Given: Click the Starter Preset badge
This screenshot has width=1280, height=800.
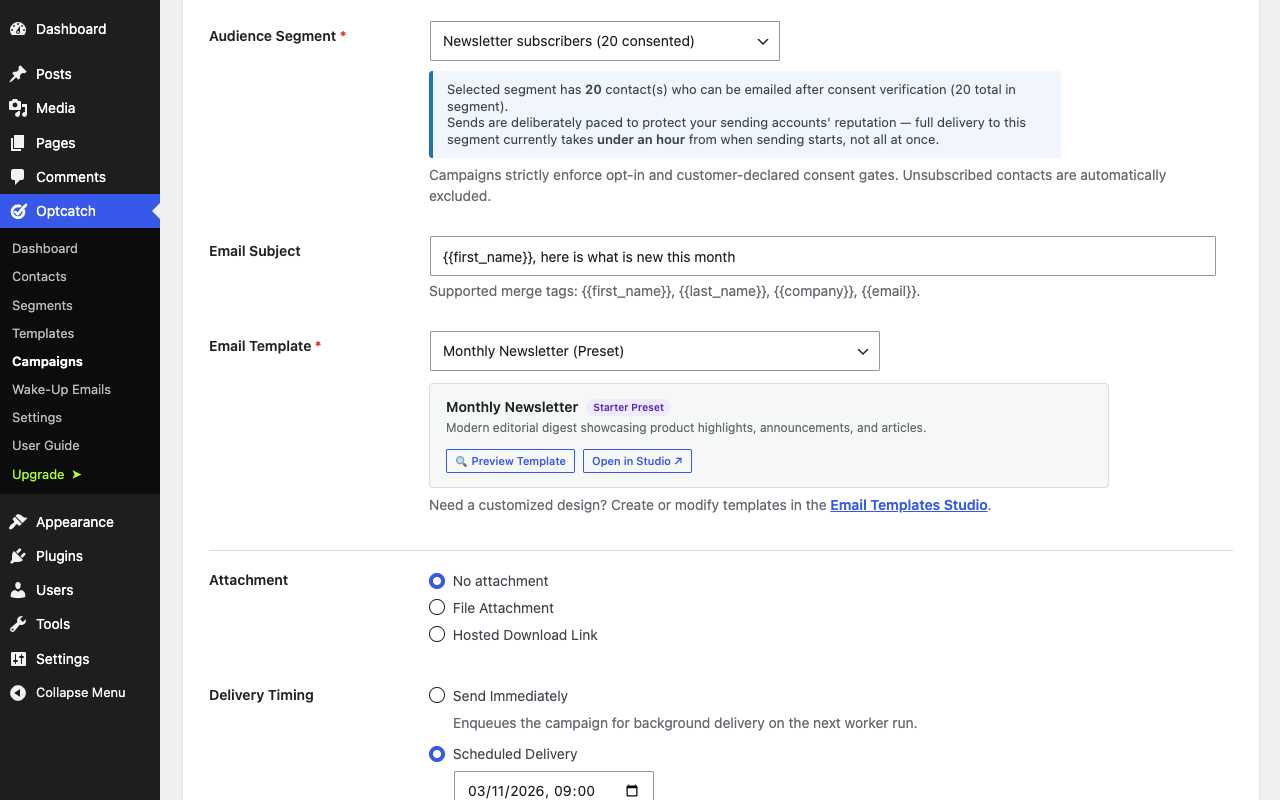Looking at the screenshot, I should tap(628, 407).
